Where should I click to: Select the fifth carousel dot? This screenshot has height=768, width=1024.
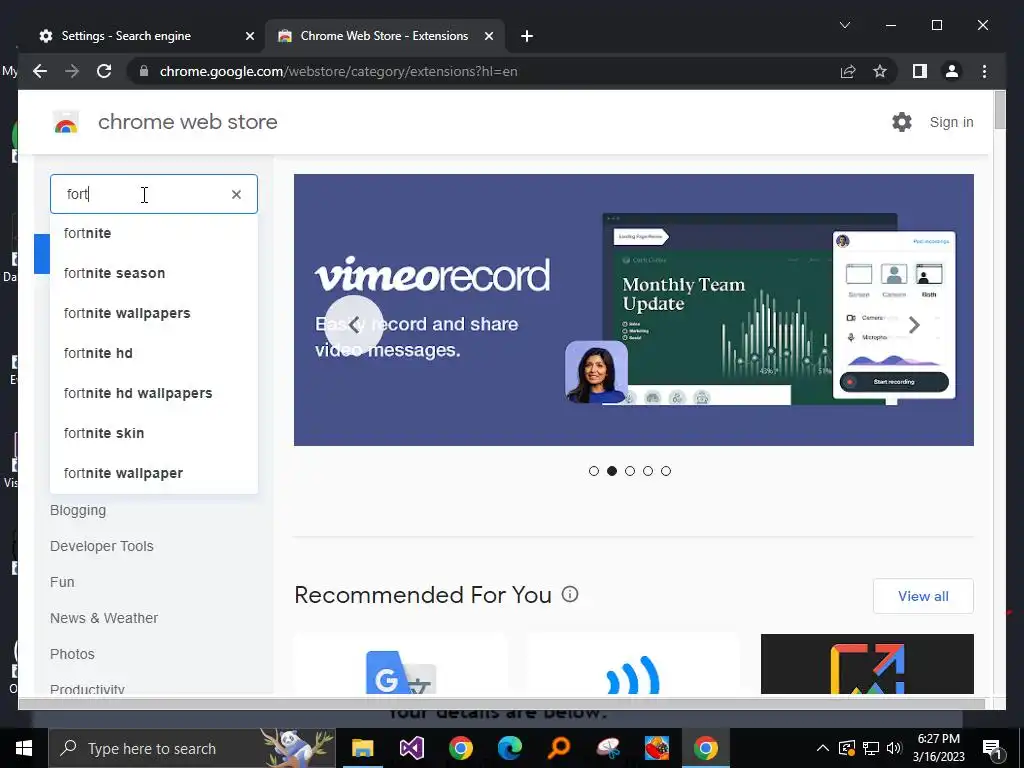665,471
